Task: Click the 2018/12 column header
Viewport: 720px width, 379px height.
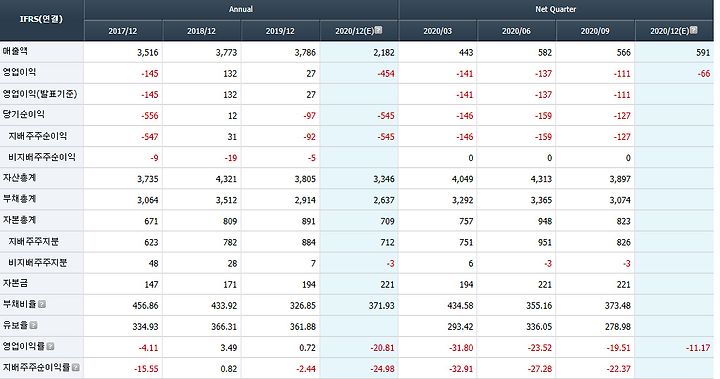Action: point(201,31)
